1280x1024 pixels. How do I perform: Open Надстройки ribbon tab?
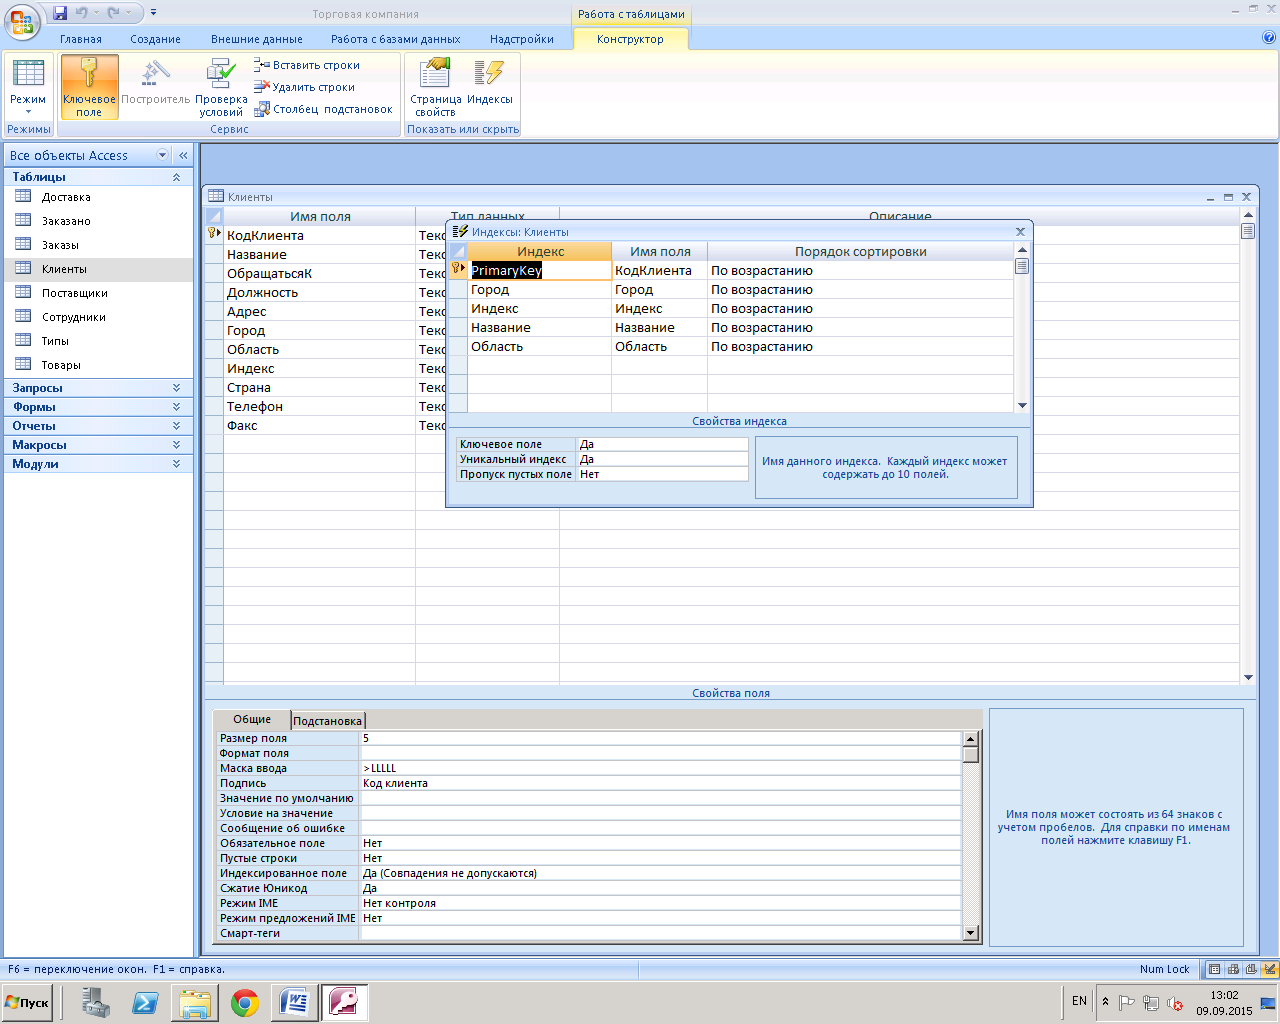coord(522,39)
